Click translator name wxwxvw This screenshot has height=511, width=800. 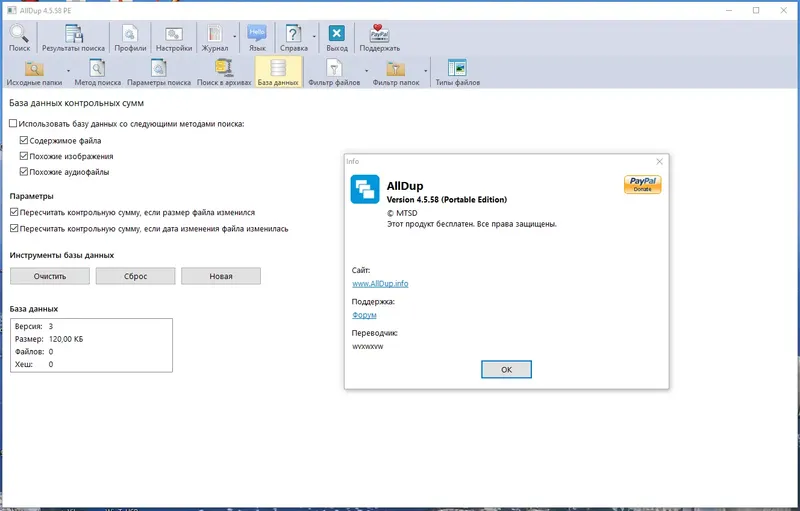point(367,346)
